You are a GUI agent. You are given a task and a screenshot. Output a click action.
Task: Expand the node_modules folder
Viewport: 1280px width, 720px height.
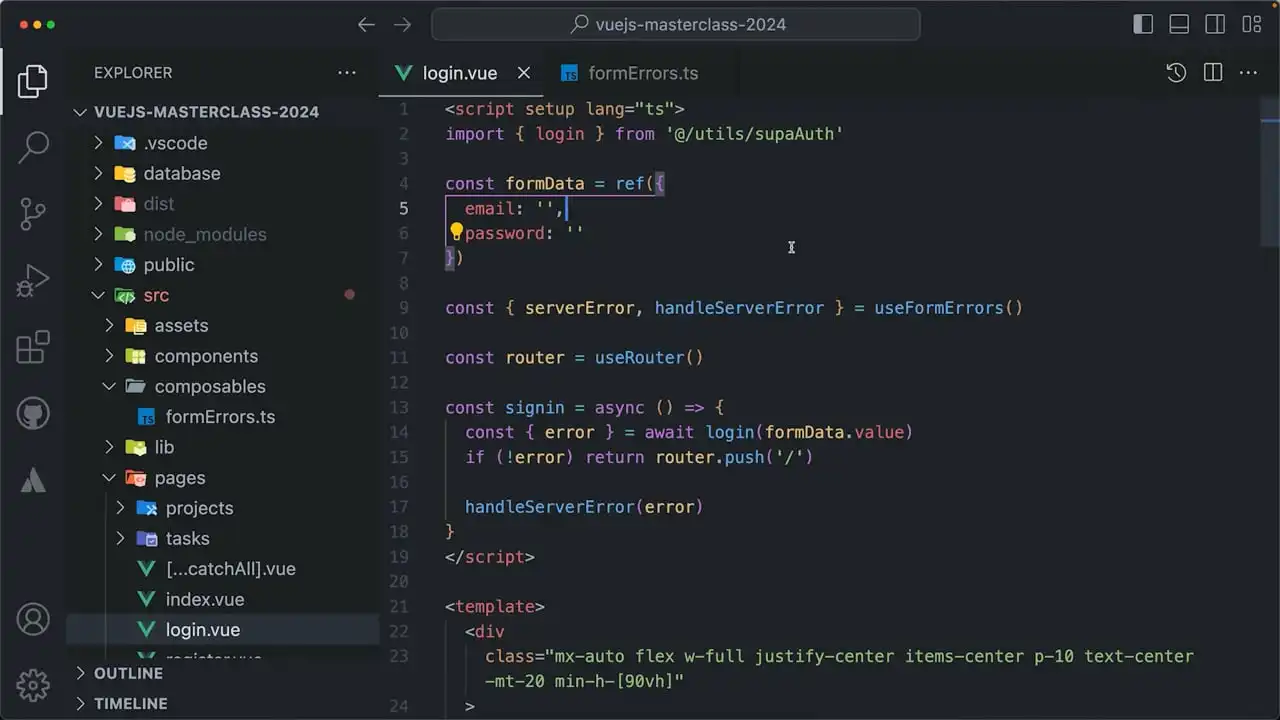tap(98, 234)
